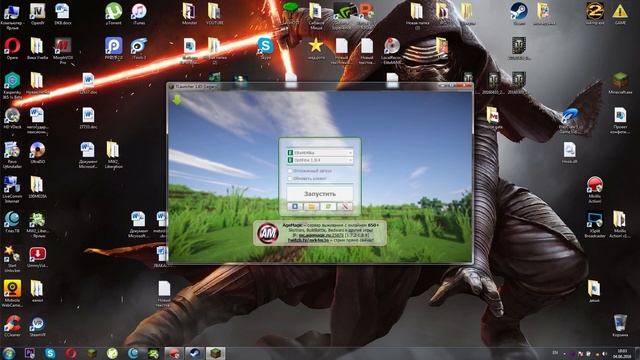The image size is (640, 360).
Task: Tick the checkbox above "Обновить клиент"
Action: [x=290, y=171]
